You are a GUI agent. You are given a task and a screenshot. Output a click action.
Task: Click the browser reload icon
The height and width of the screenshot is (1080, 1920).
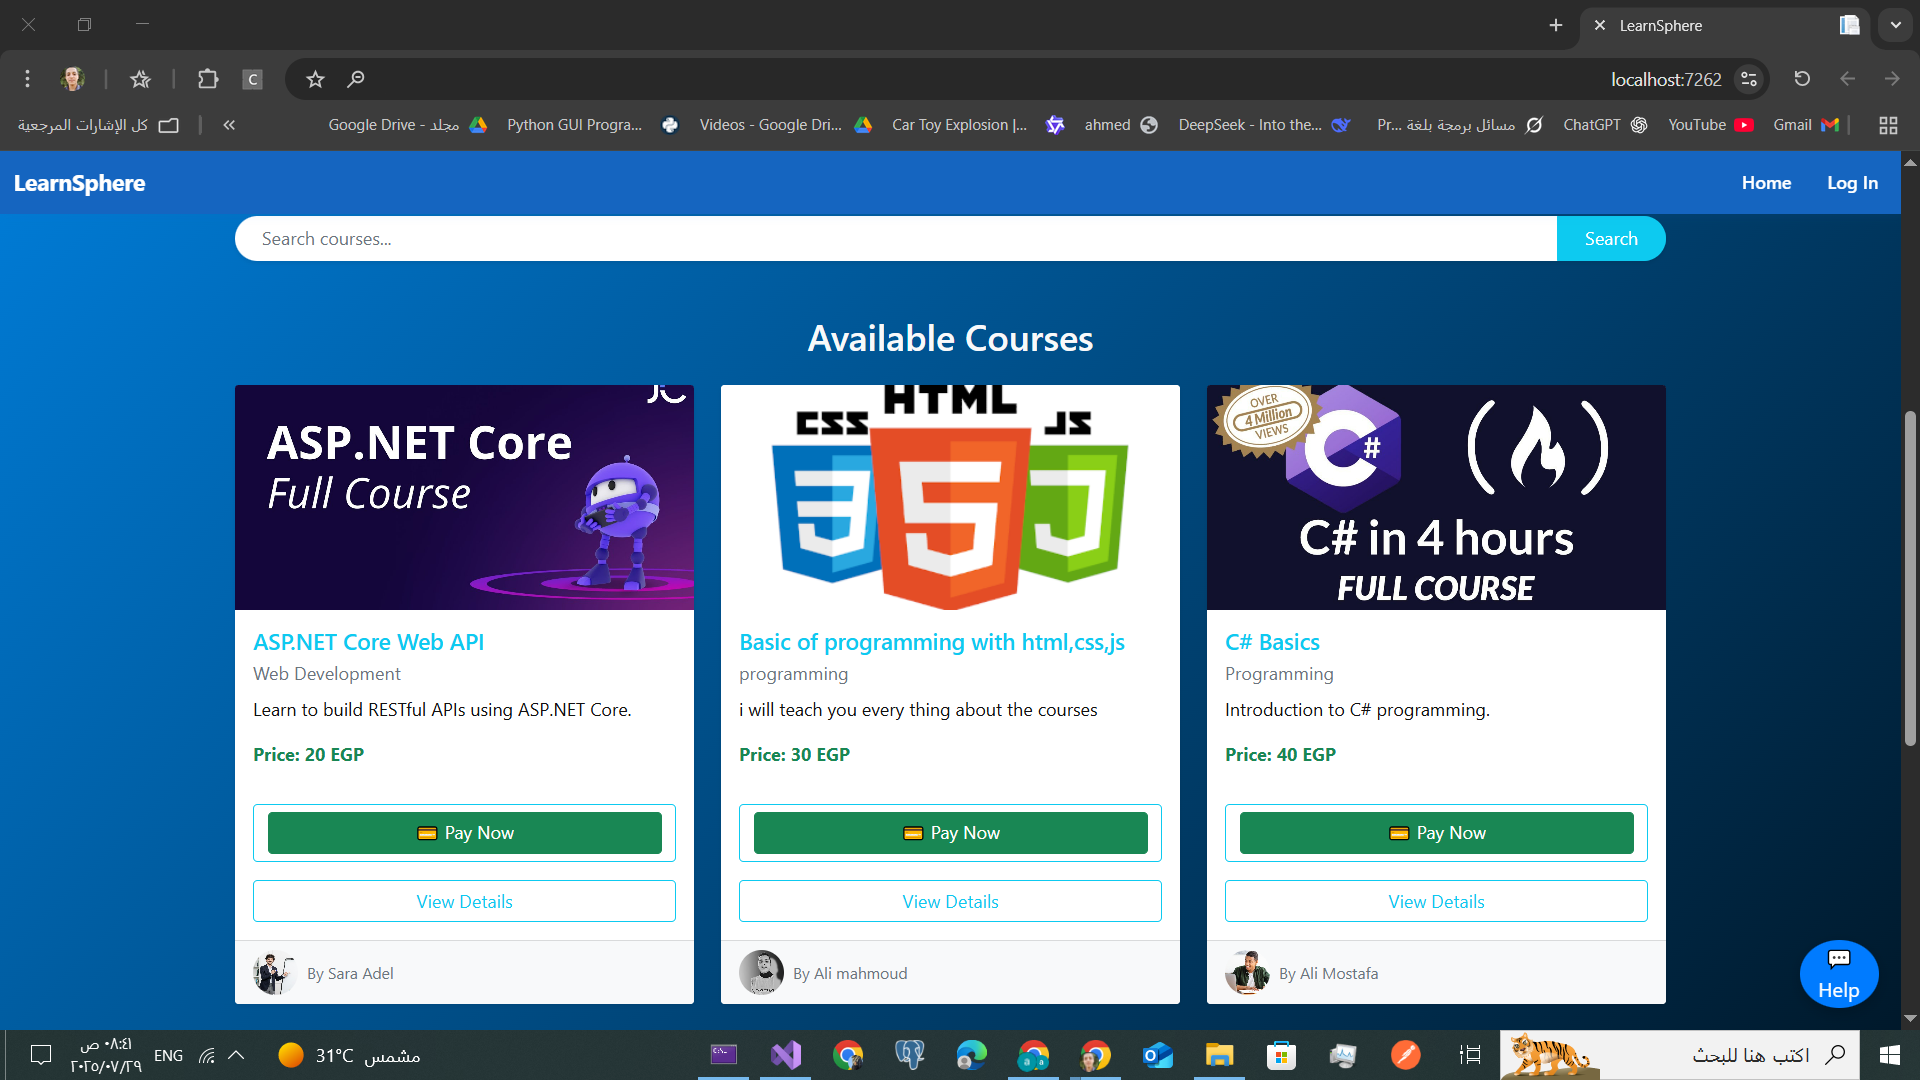(x=1802, y=79)
